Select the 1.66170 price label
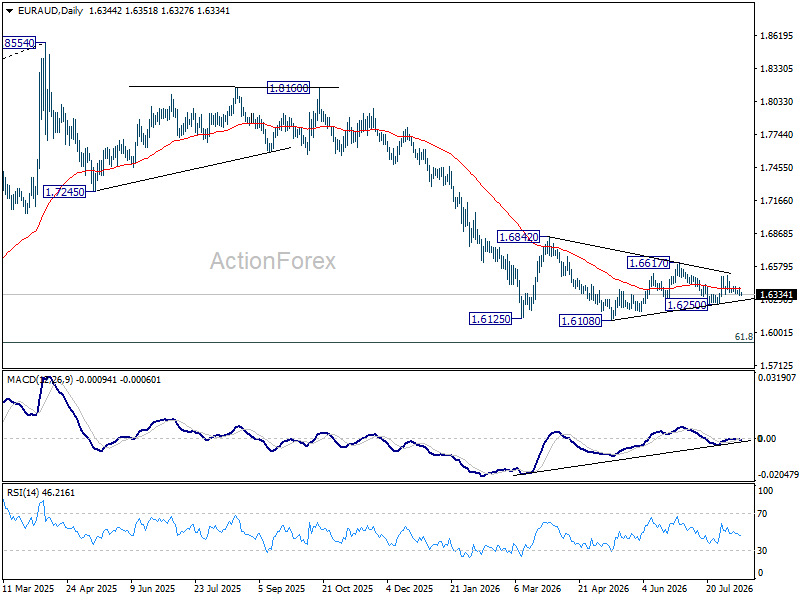Screen dimensions: 800x600 coord(648,263)
